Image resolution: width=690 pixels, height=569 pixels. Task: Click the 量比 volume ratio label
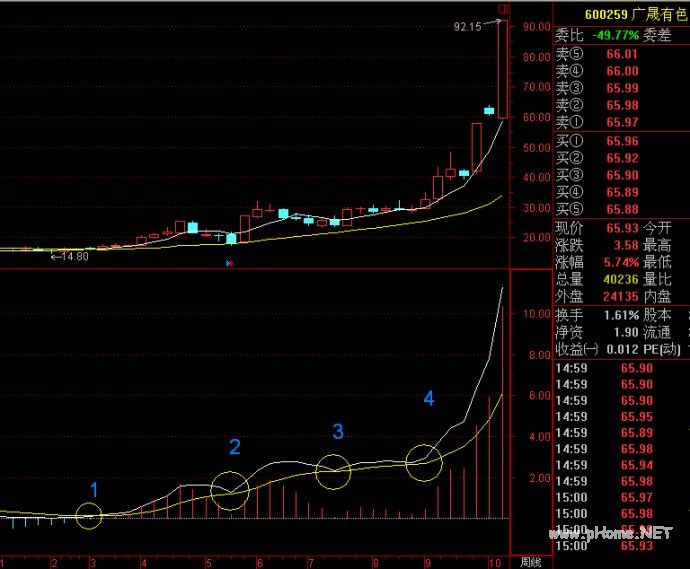(657, 279)
